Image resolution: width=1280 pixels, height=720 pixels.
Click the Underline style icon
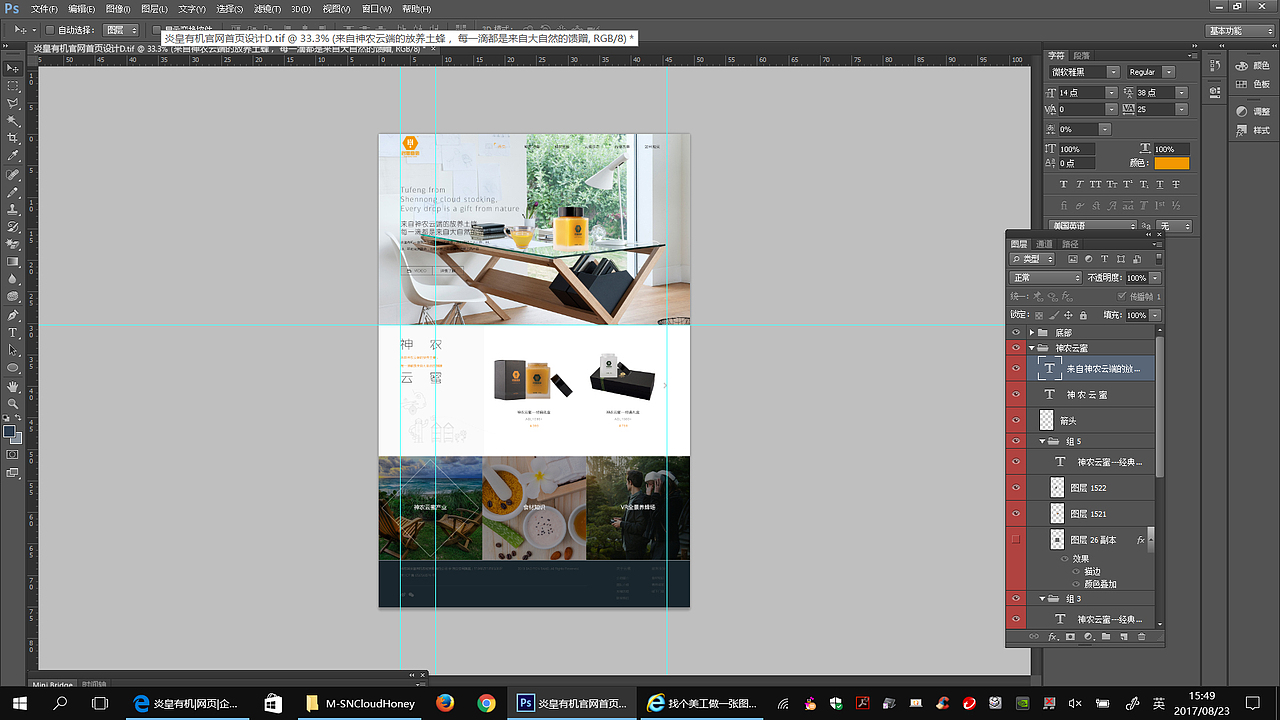coord(1160,184)
